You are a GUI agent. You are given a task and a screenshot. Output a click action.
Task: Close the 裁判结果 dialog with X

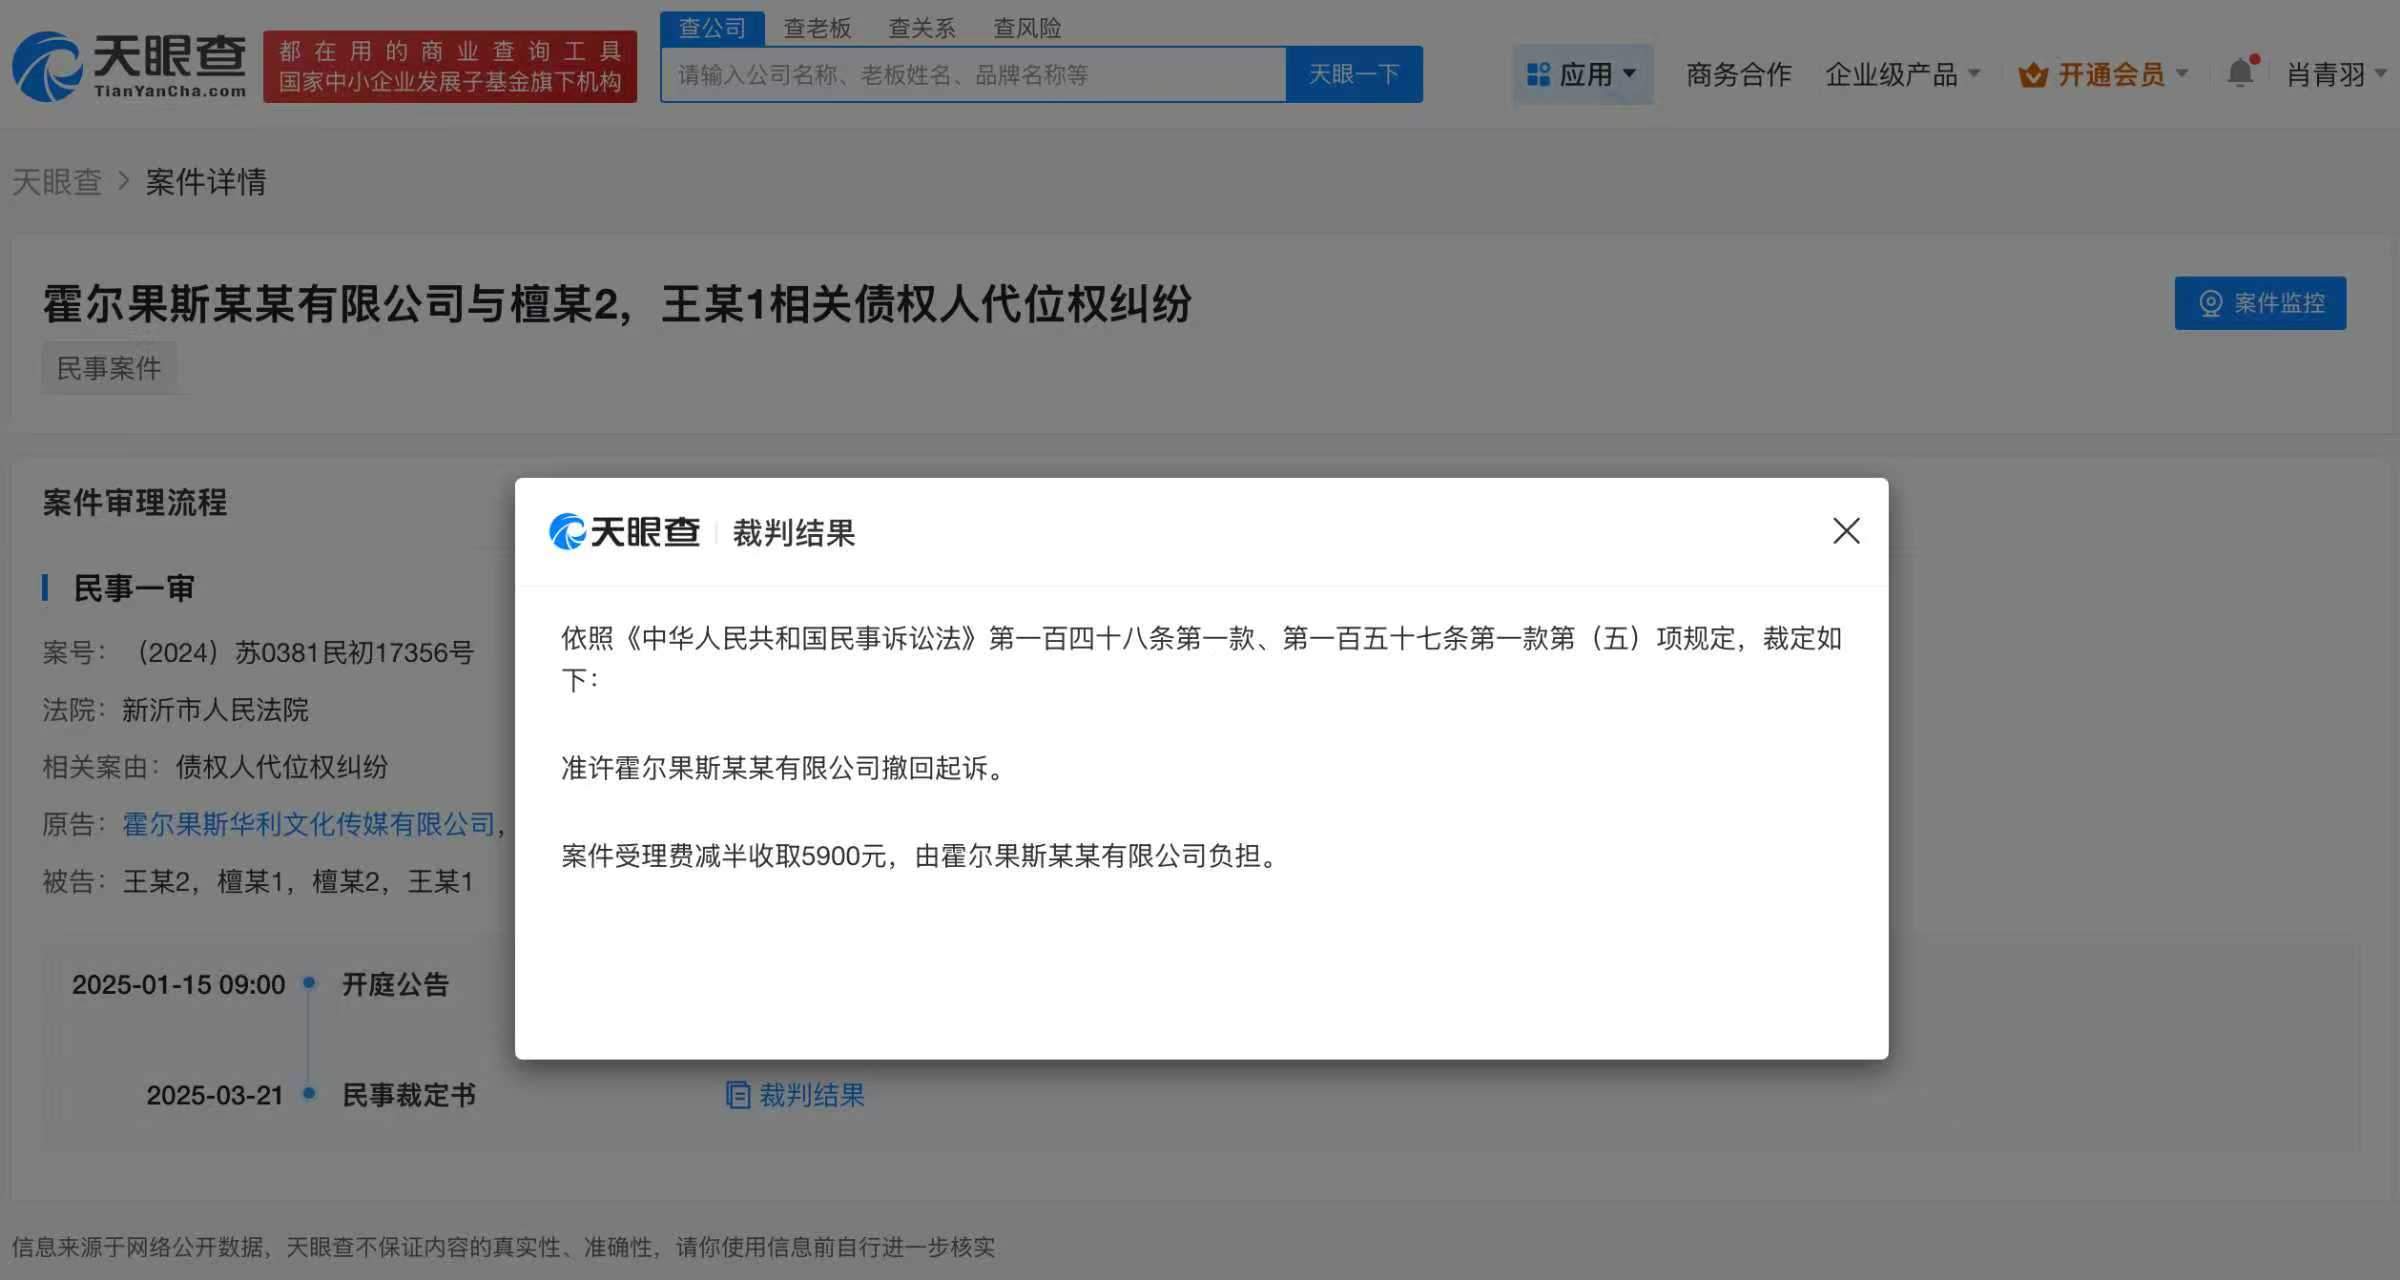(x=1846, y=531)
